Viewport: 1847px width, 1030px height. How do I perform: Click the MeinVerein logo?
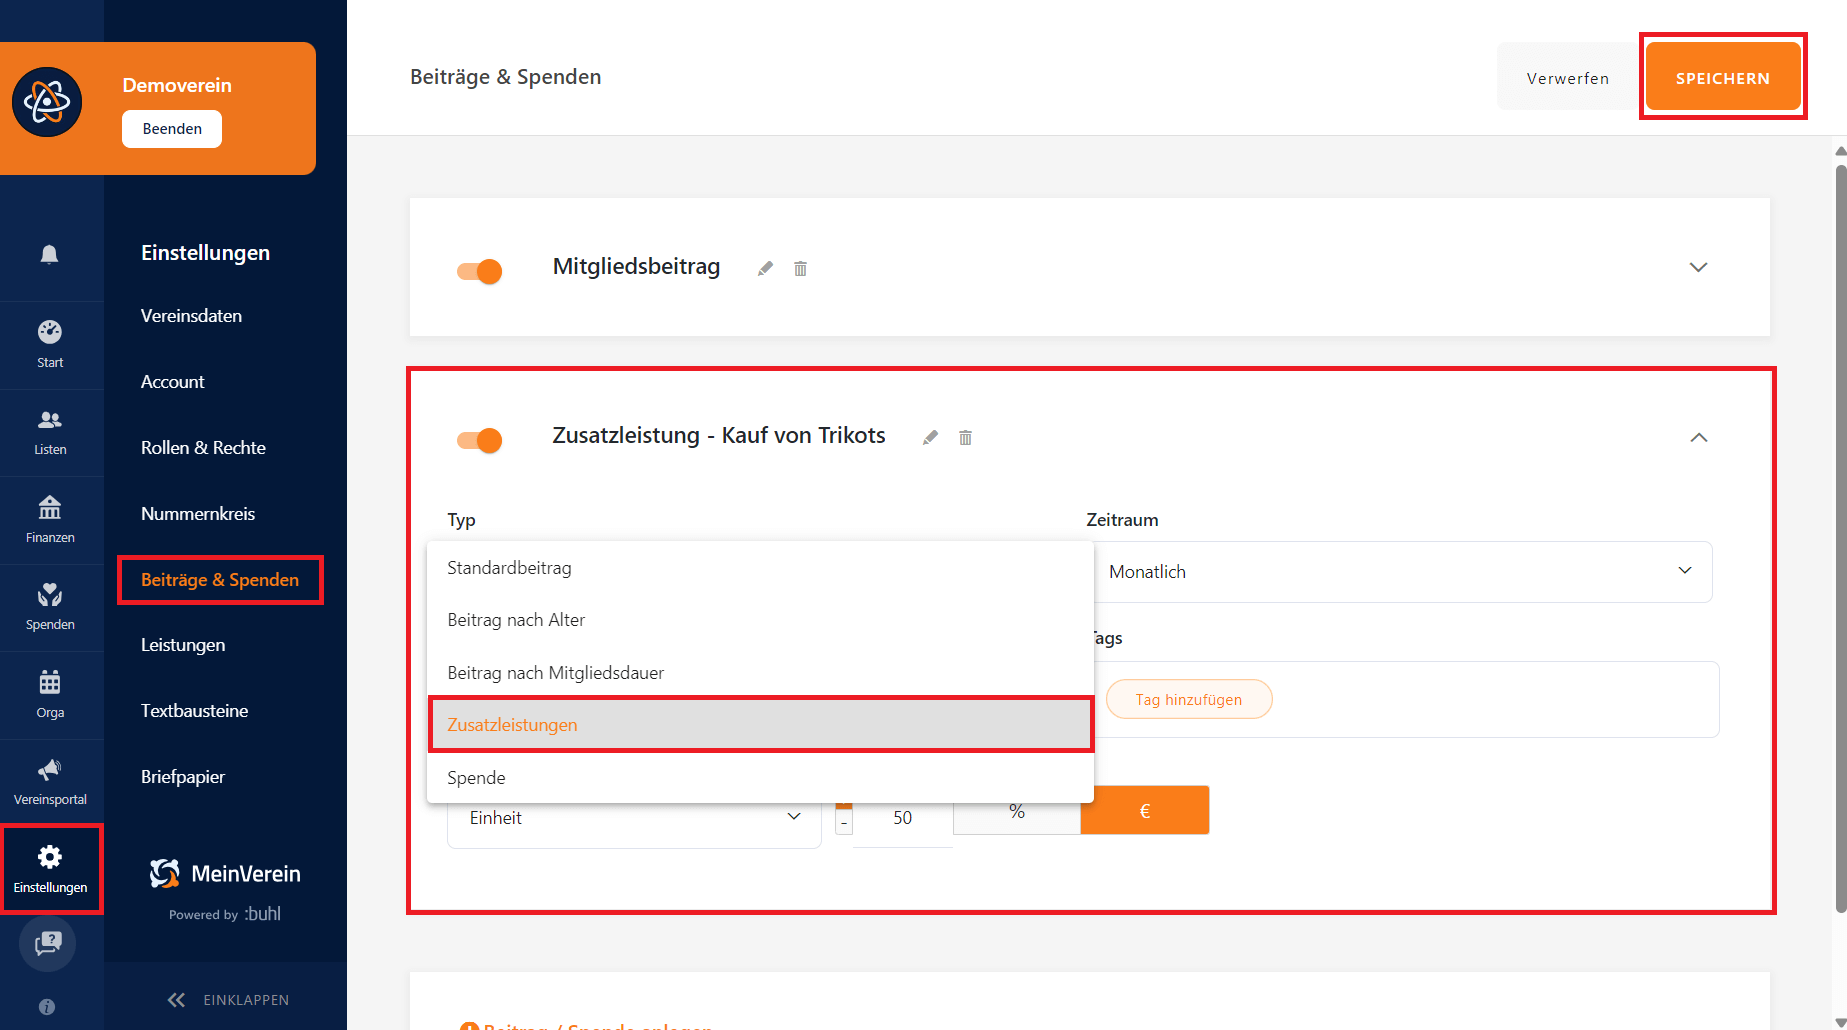[x=225, y=873]
